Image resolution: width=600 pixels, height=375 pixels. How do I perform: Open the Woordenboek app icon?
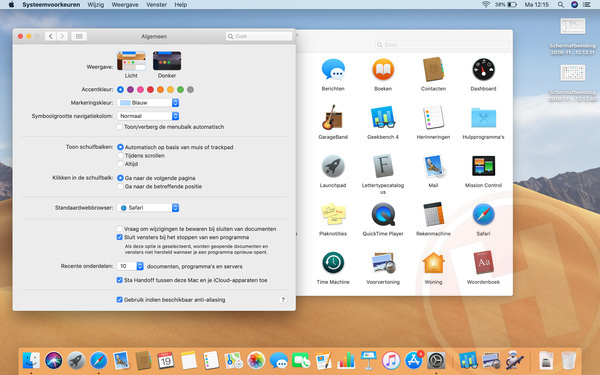tap(483, 263)
